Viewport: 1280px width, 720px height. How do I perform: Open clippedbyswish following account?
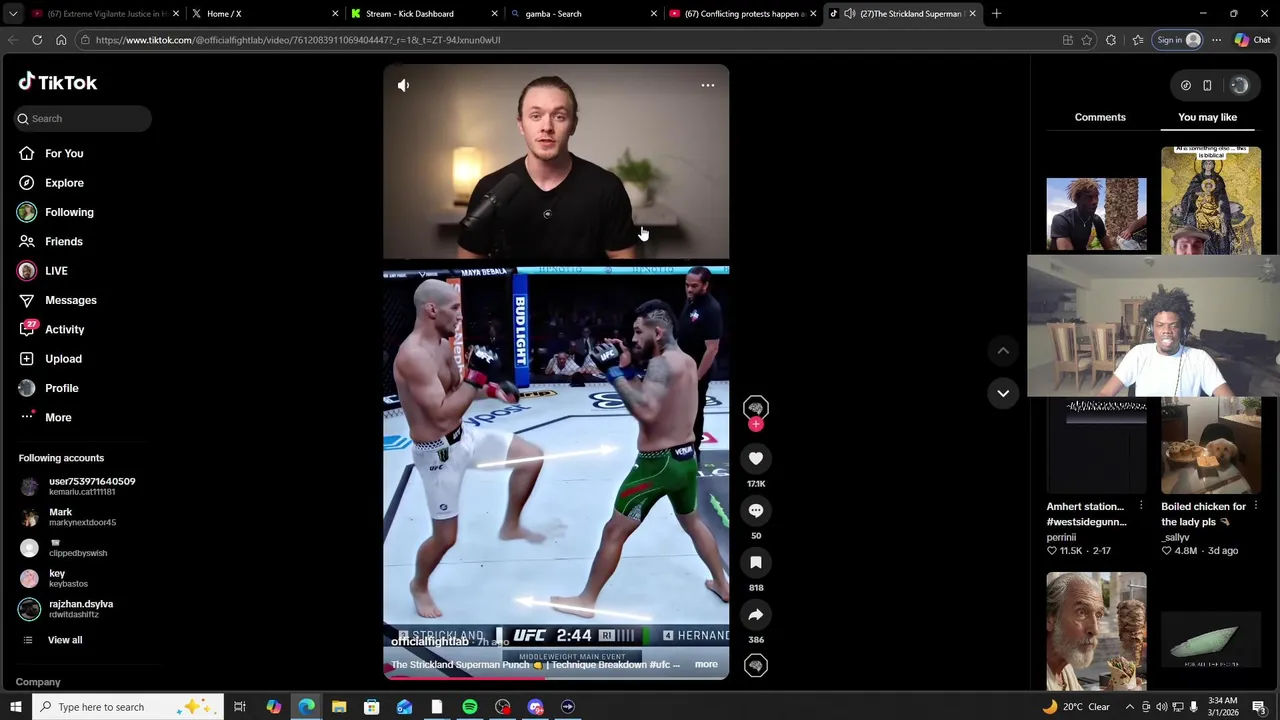[63, 548]
